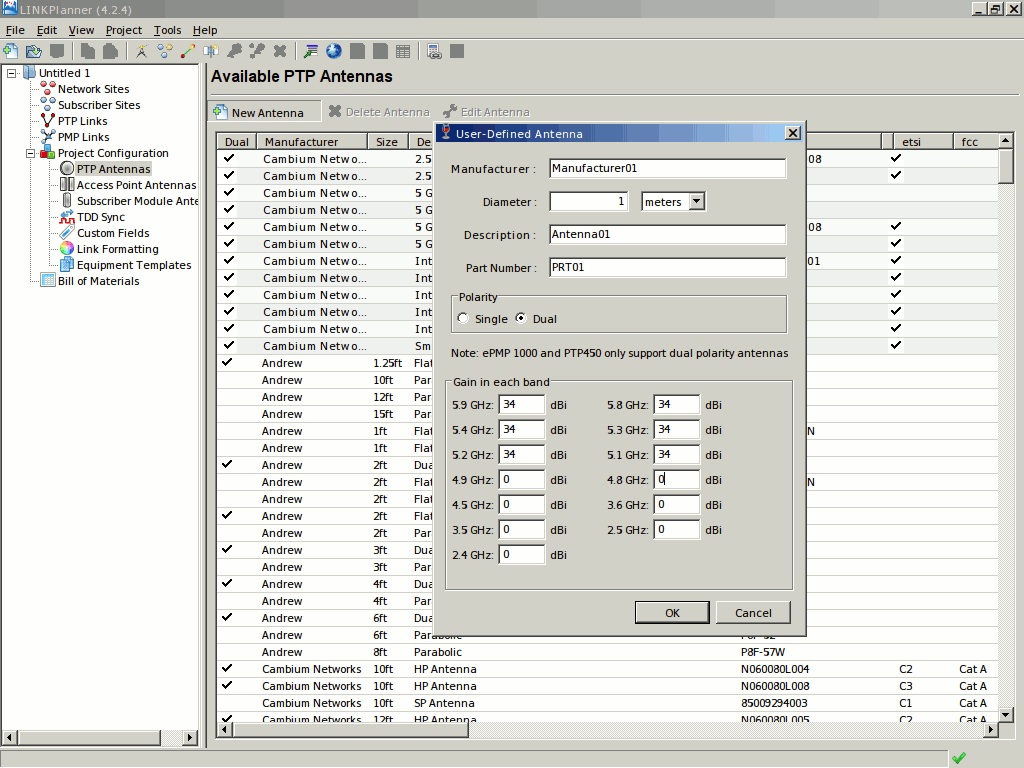Click Cancel in User-Defined Antenna dialog

(x=753, y=613)
